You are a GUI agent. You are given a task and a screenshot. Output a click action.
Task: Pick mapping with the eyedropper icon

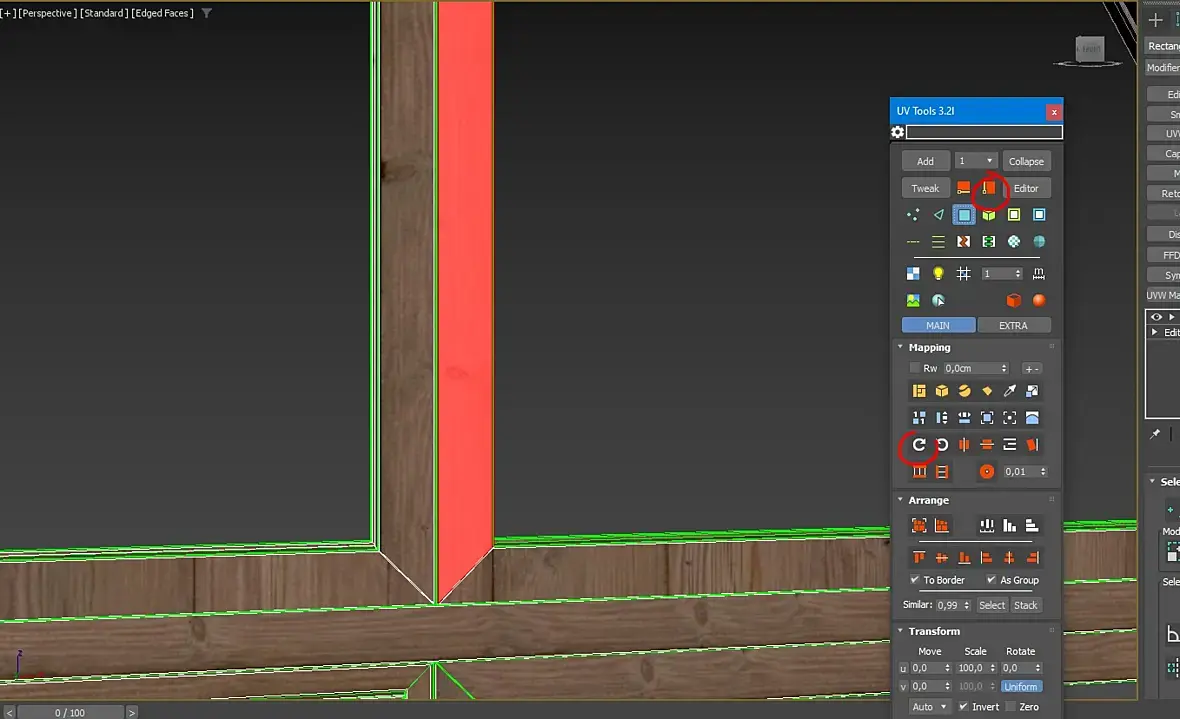click(x=1010, y=391)
